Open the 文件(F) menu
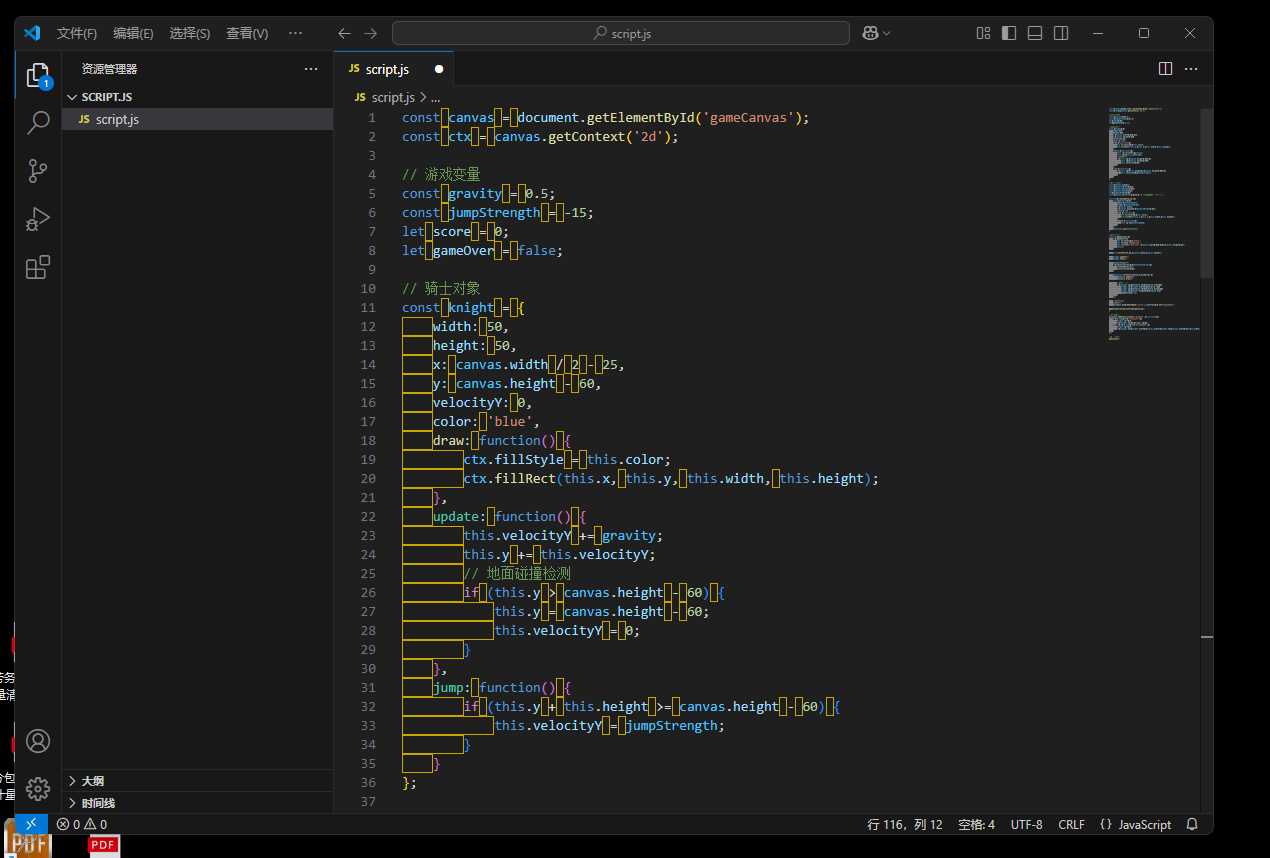 [x=77, y=33]
